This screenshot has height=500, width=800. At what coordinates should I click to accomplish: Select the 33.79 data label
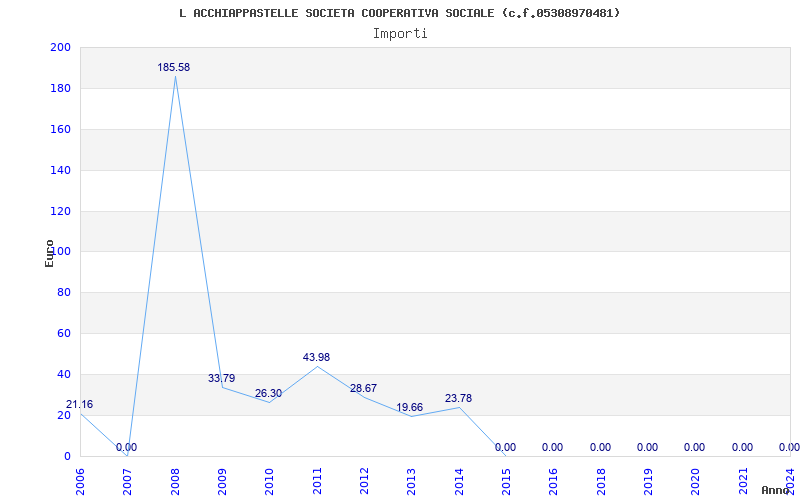coord(221,379)
